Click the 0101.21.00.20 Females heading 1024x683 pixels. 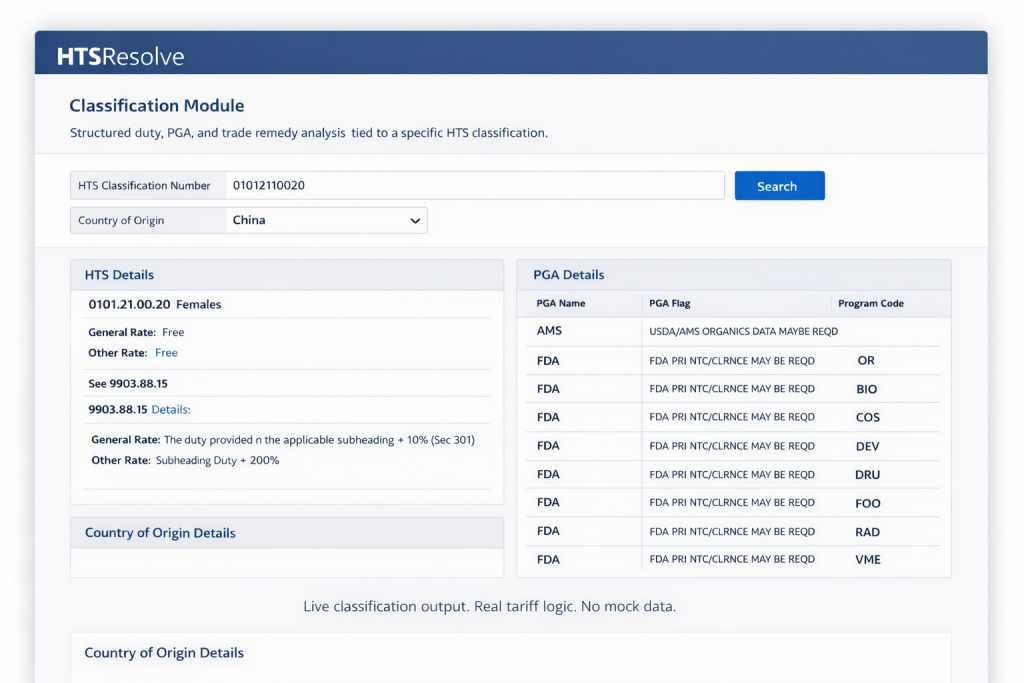point(155,304)
